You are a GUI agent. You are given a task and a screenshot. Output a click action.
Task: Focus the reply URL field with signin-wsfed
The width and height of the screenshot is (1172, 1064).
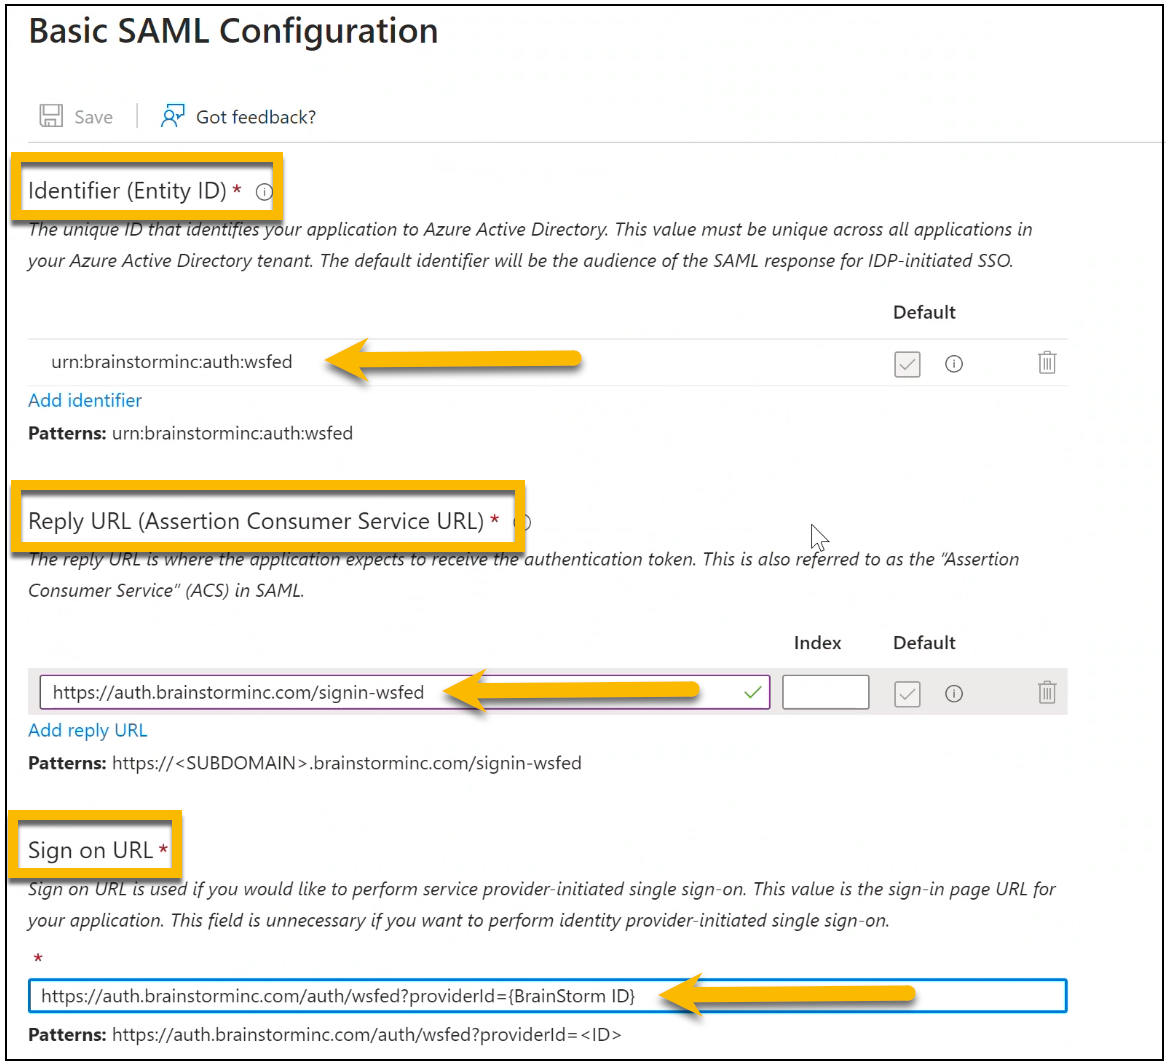point(404,693)
